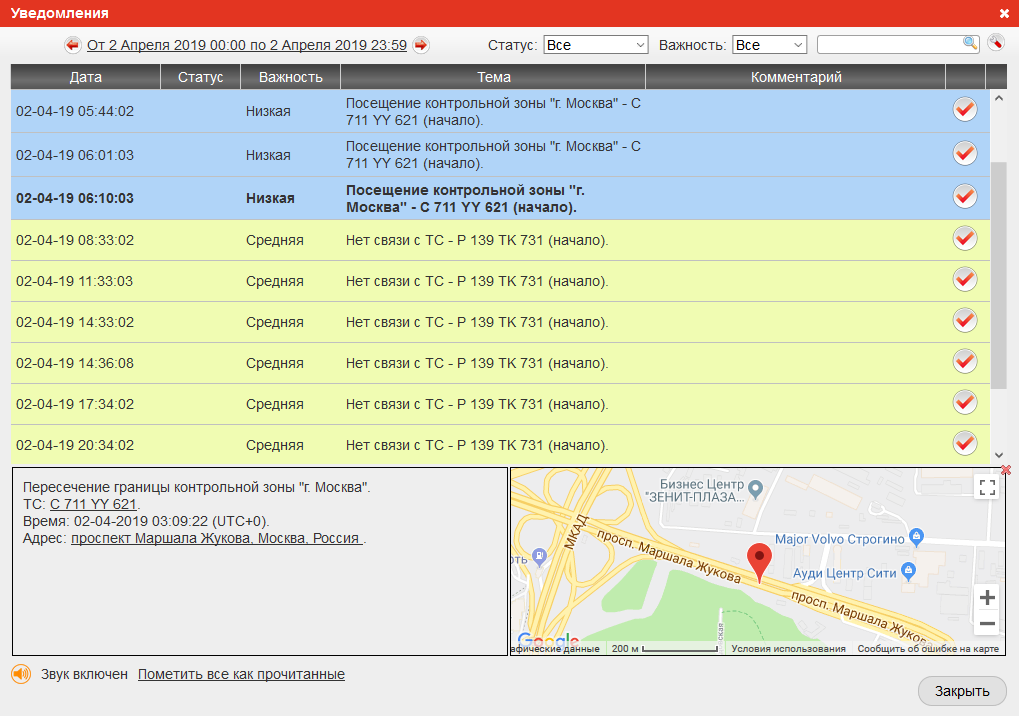
Task: Switch map to fullscreen view
Action: [x=987, y=487]
